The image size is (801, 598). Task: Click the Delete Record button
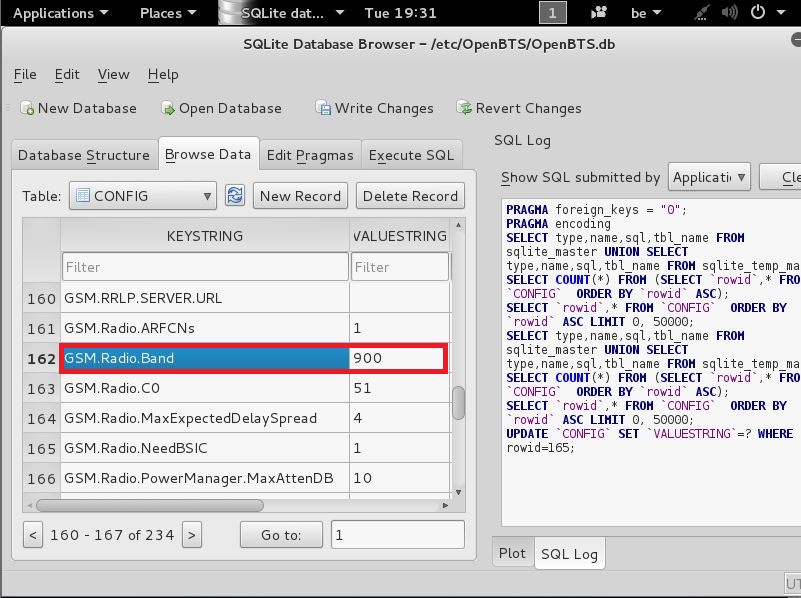pyautogui.click(x=410, y=196)
